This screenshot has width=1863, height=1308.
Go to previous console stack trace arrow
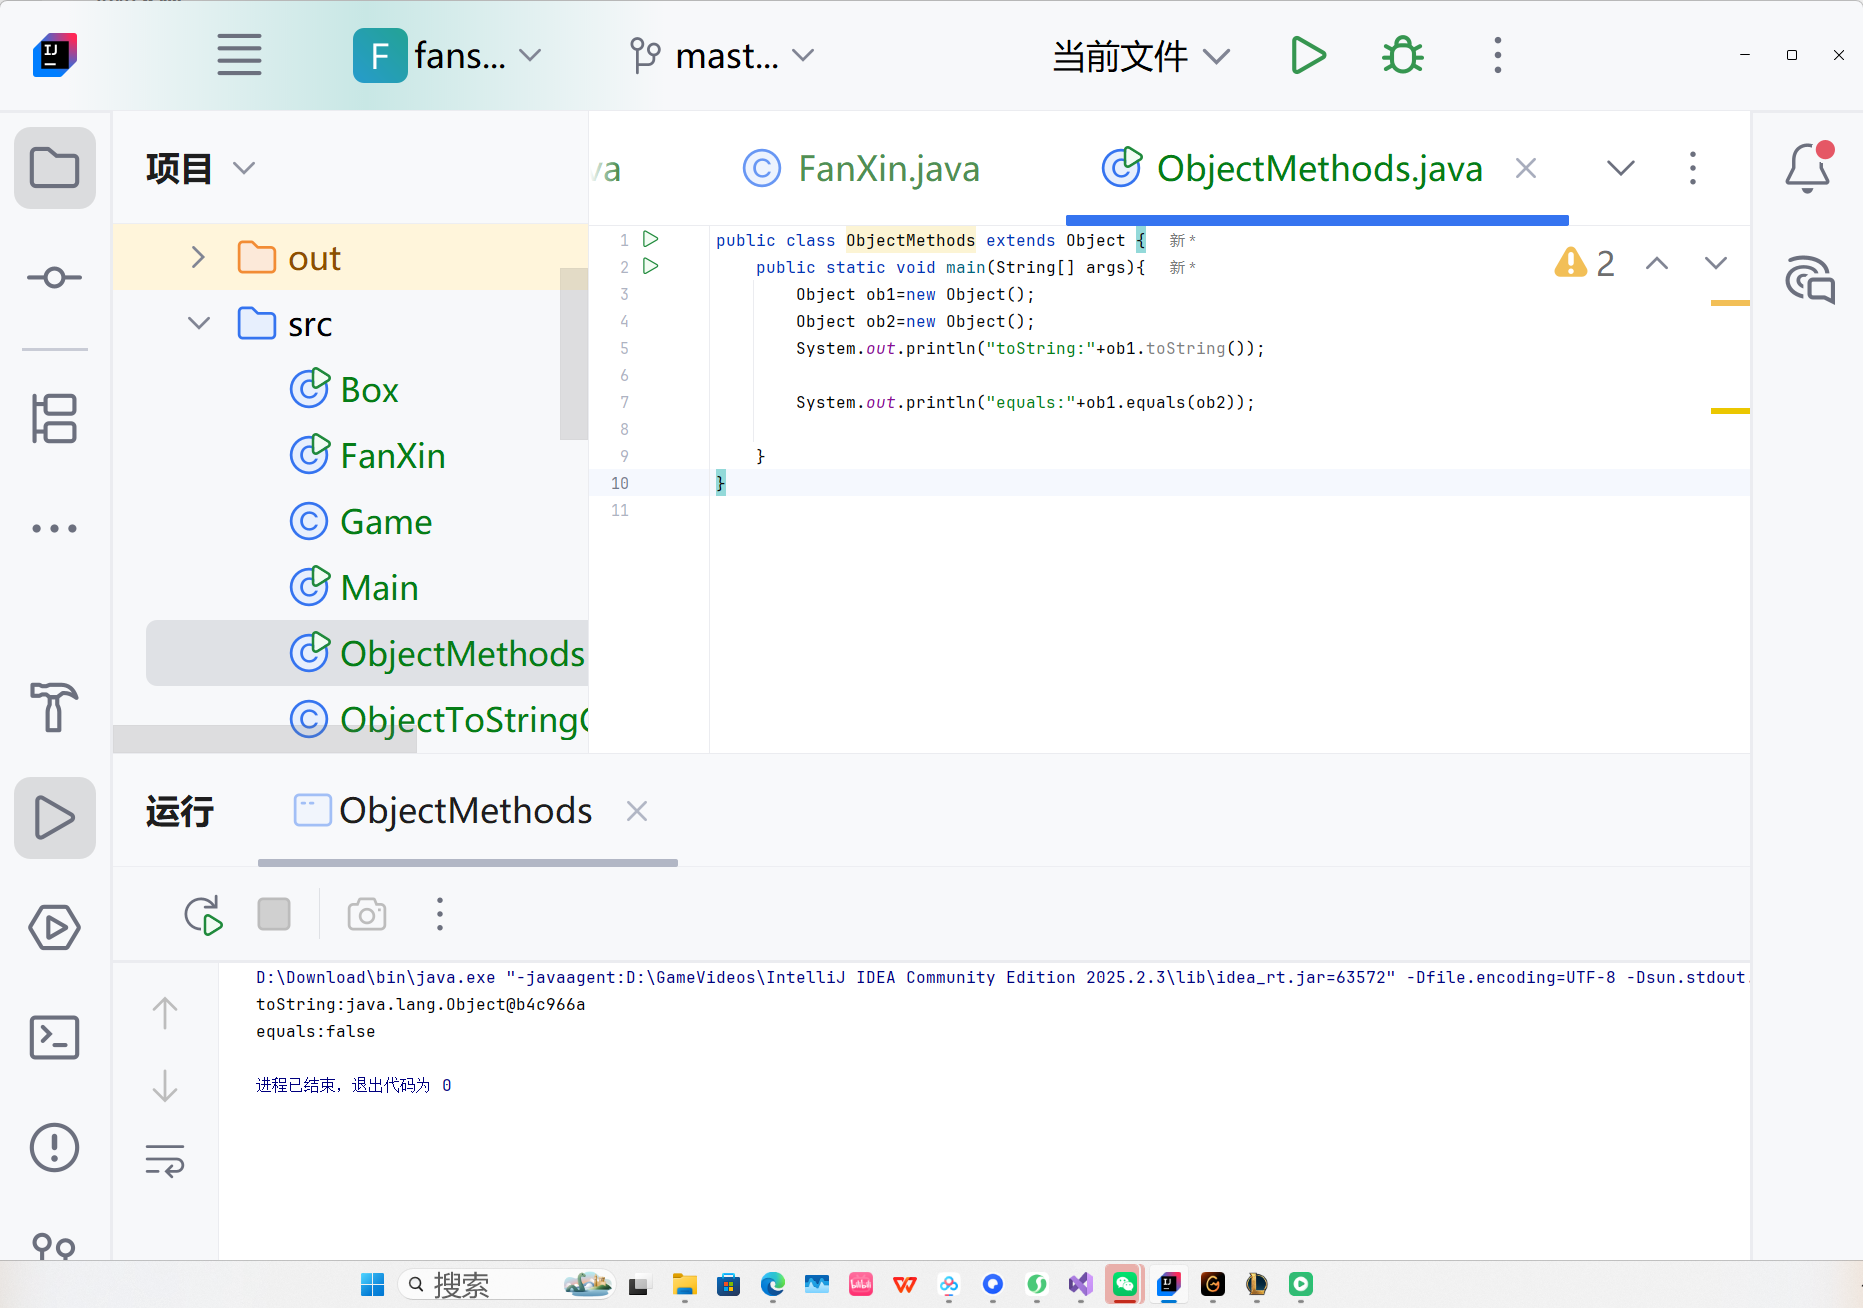pyautogui.click(x=165, y=1013)
